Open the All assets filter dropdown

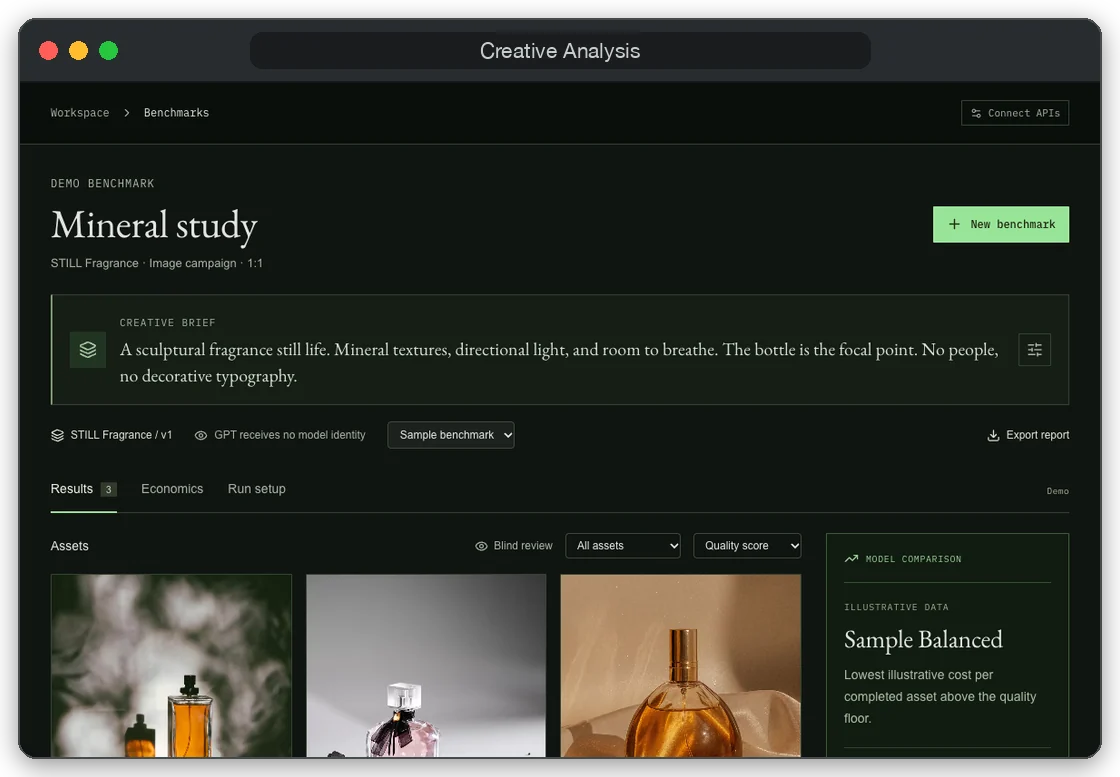coord(623,546)
